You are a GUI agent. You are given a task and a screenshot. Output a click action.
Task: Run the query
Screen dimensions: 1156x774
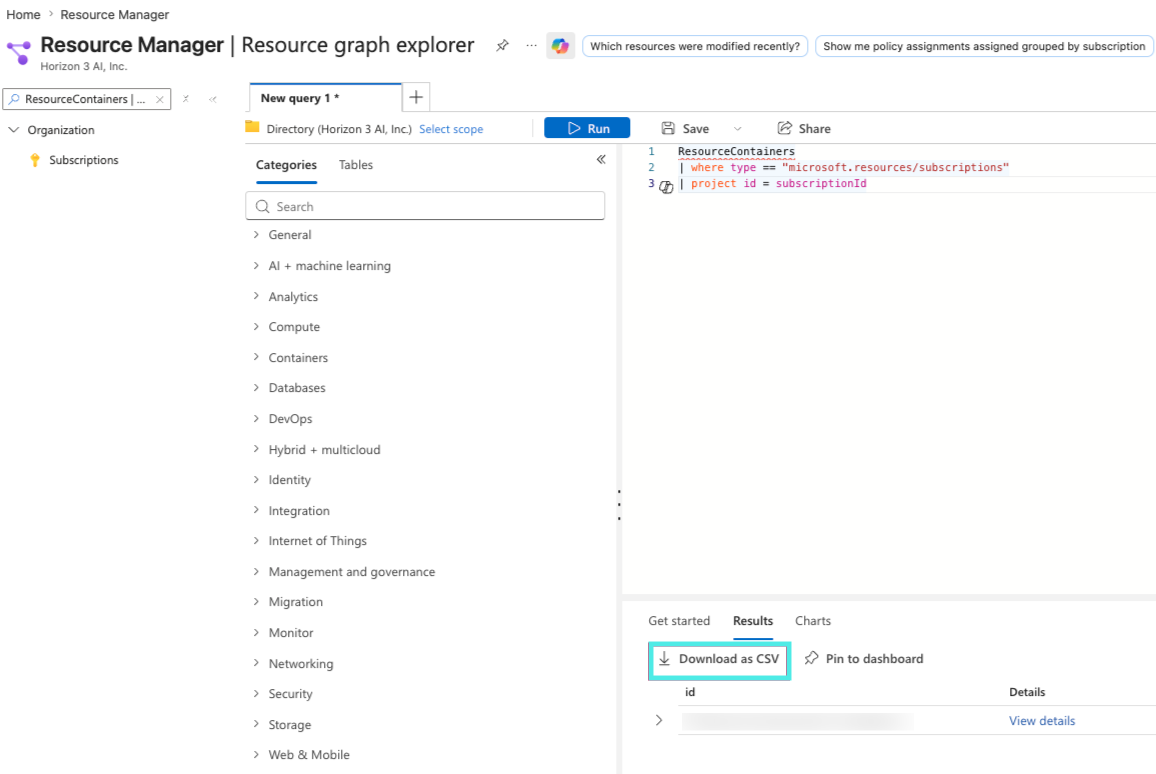coord(587,128)
